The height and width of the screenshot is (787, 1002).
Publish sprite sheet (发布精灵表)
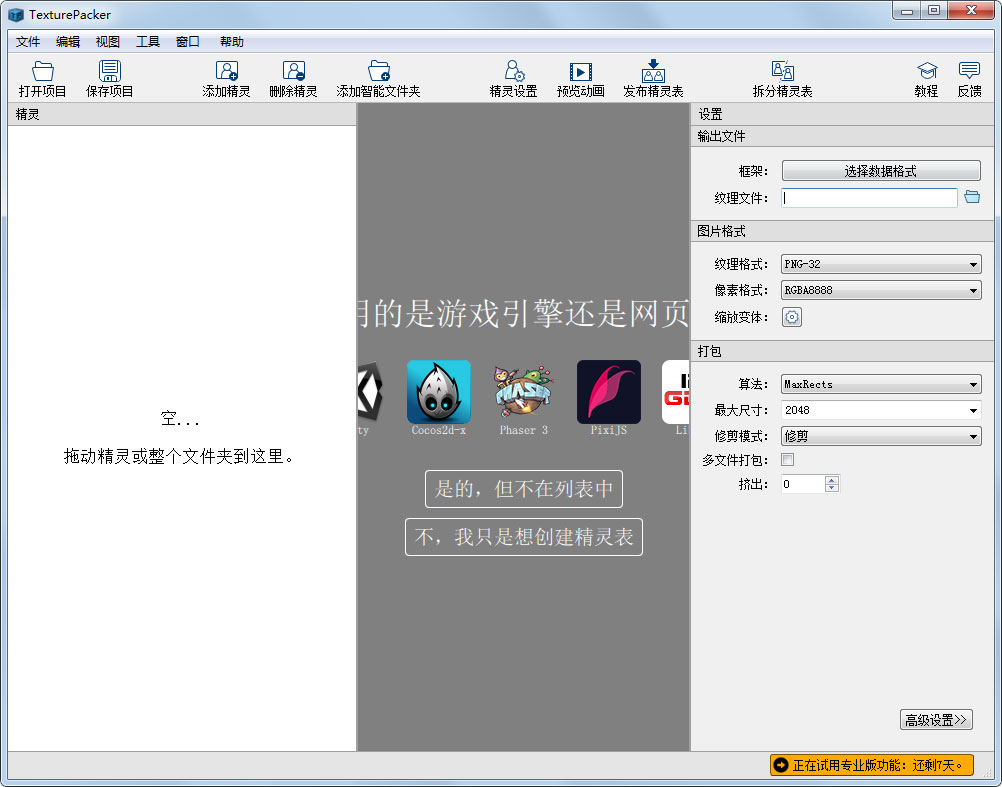[653, 76]
